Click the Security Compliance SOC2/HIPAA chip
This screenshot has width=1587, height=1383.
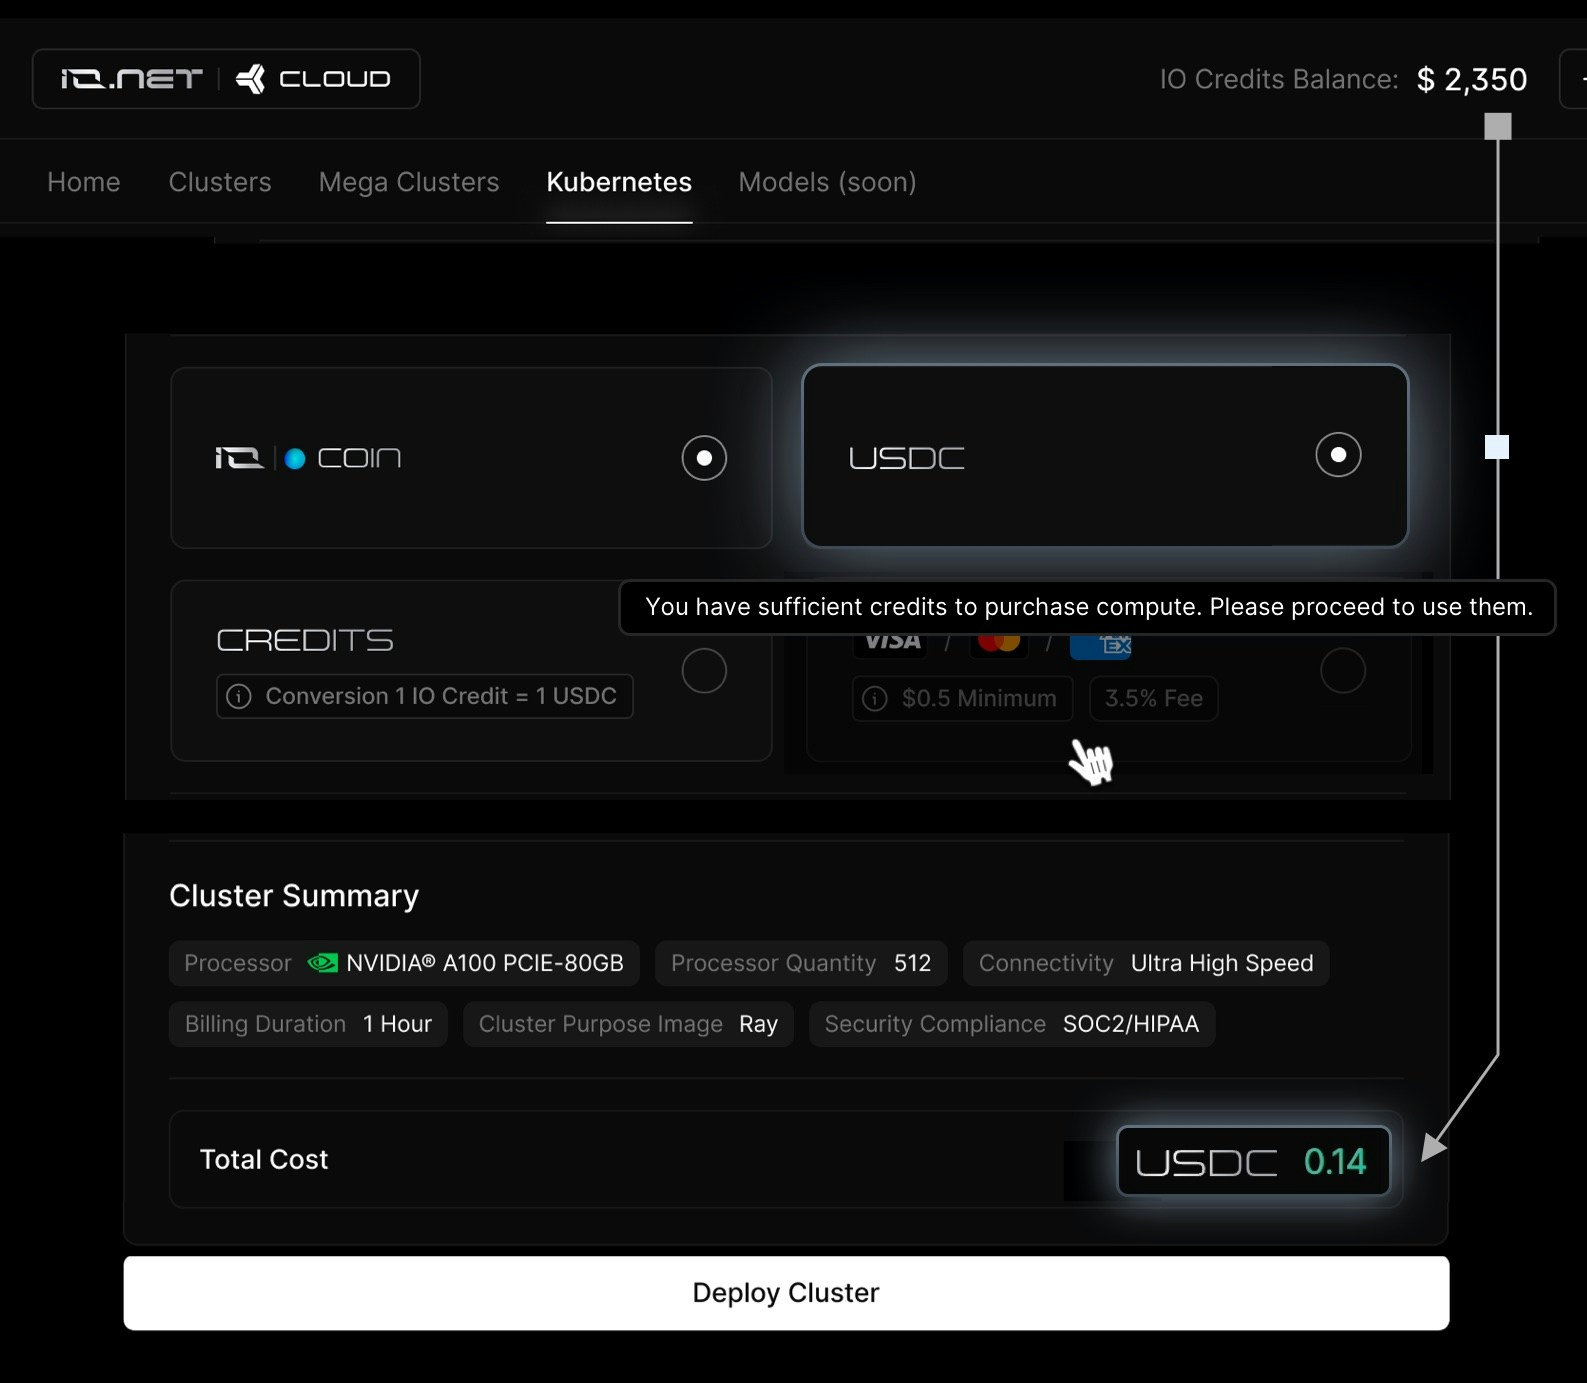pos(1012,1024)
